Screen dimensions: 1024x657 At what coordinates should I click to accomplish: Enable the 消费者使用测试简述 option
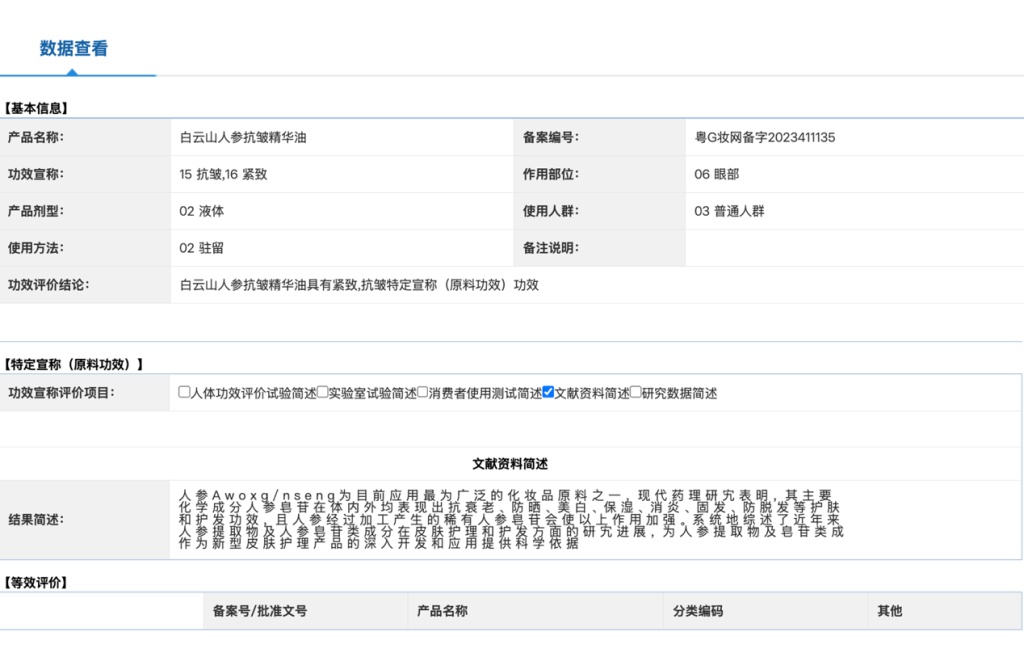[423, 393]
